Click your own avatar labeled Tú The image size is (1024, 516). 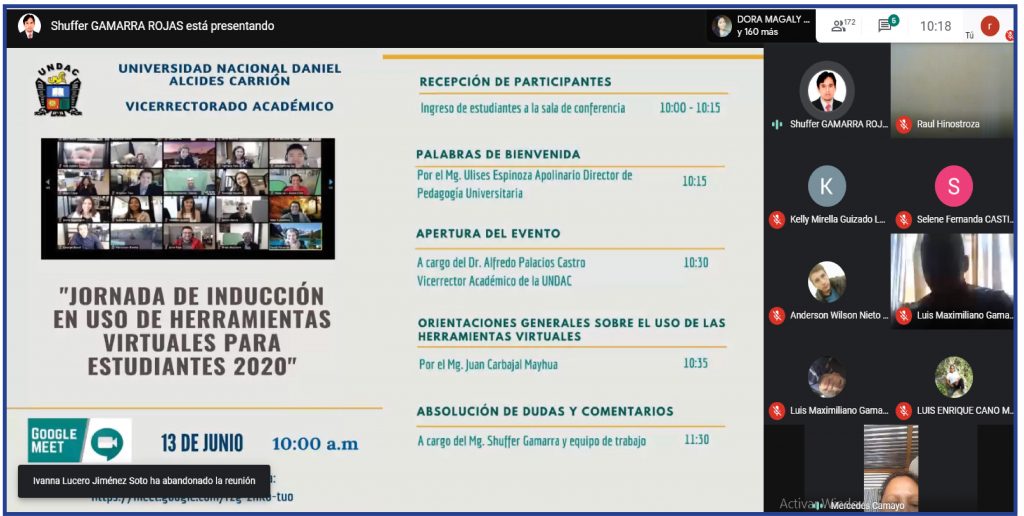pos(990,26)
